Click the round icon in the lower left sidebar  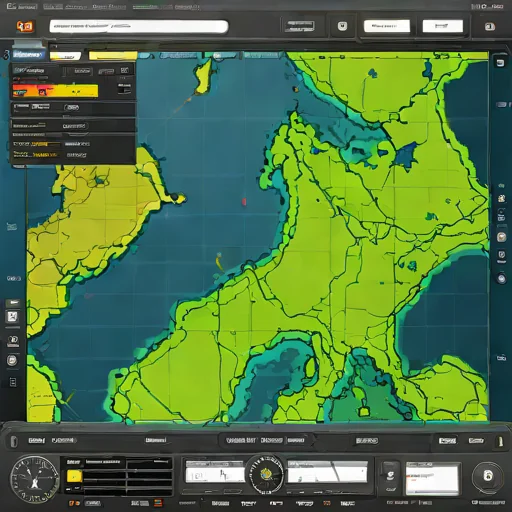pyautogui.click(x=12, y=360)
